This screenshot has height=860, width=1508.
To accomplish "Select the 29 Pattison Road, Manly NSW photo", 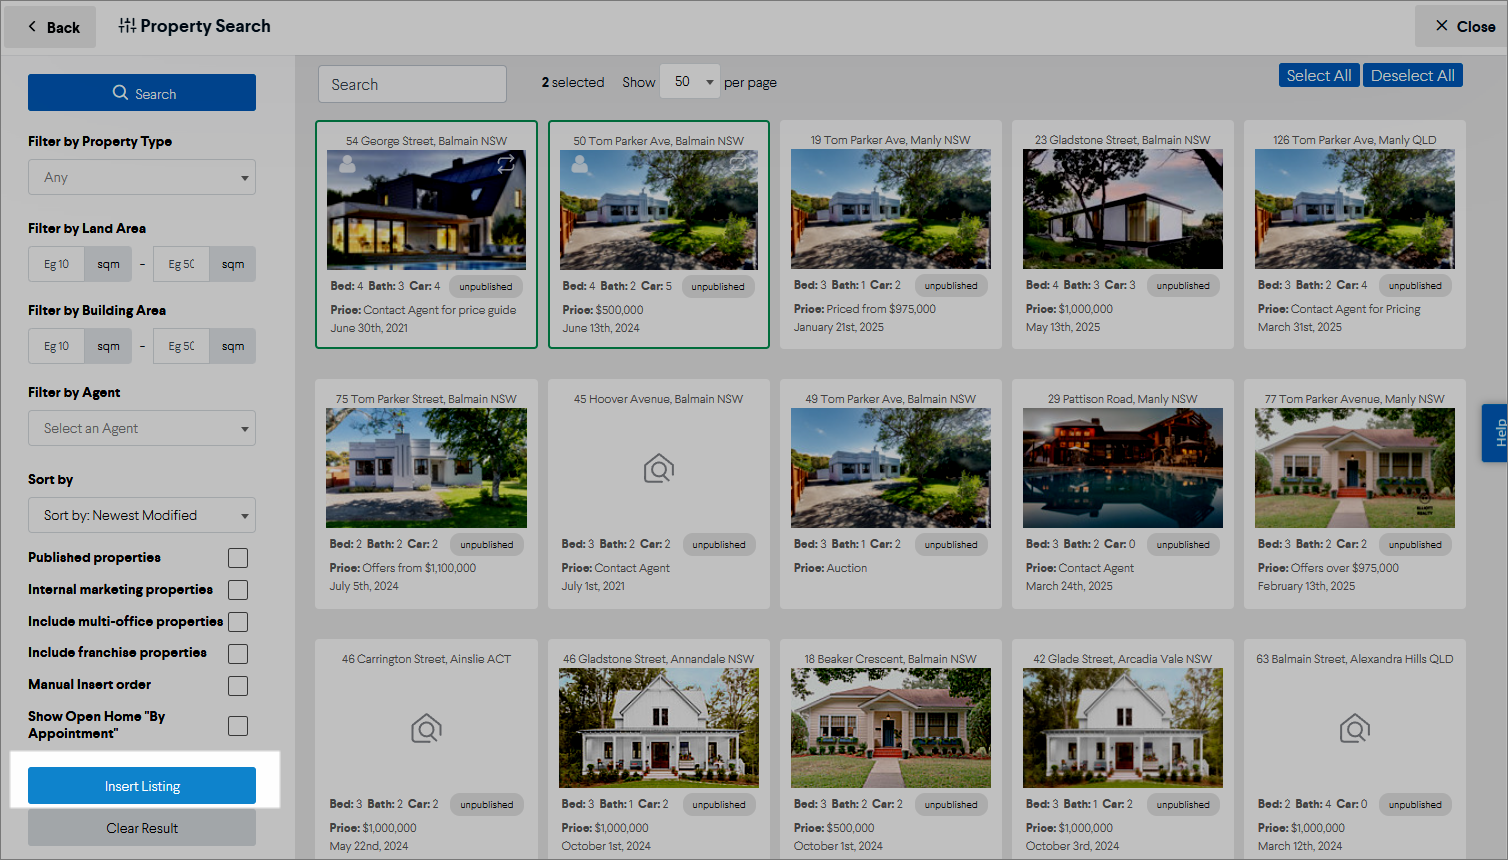I will pyautogui.click(x=1123, y=468).
